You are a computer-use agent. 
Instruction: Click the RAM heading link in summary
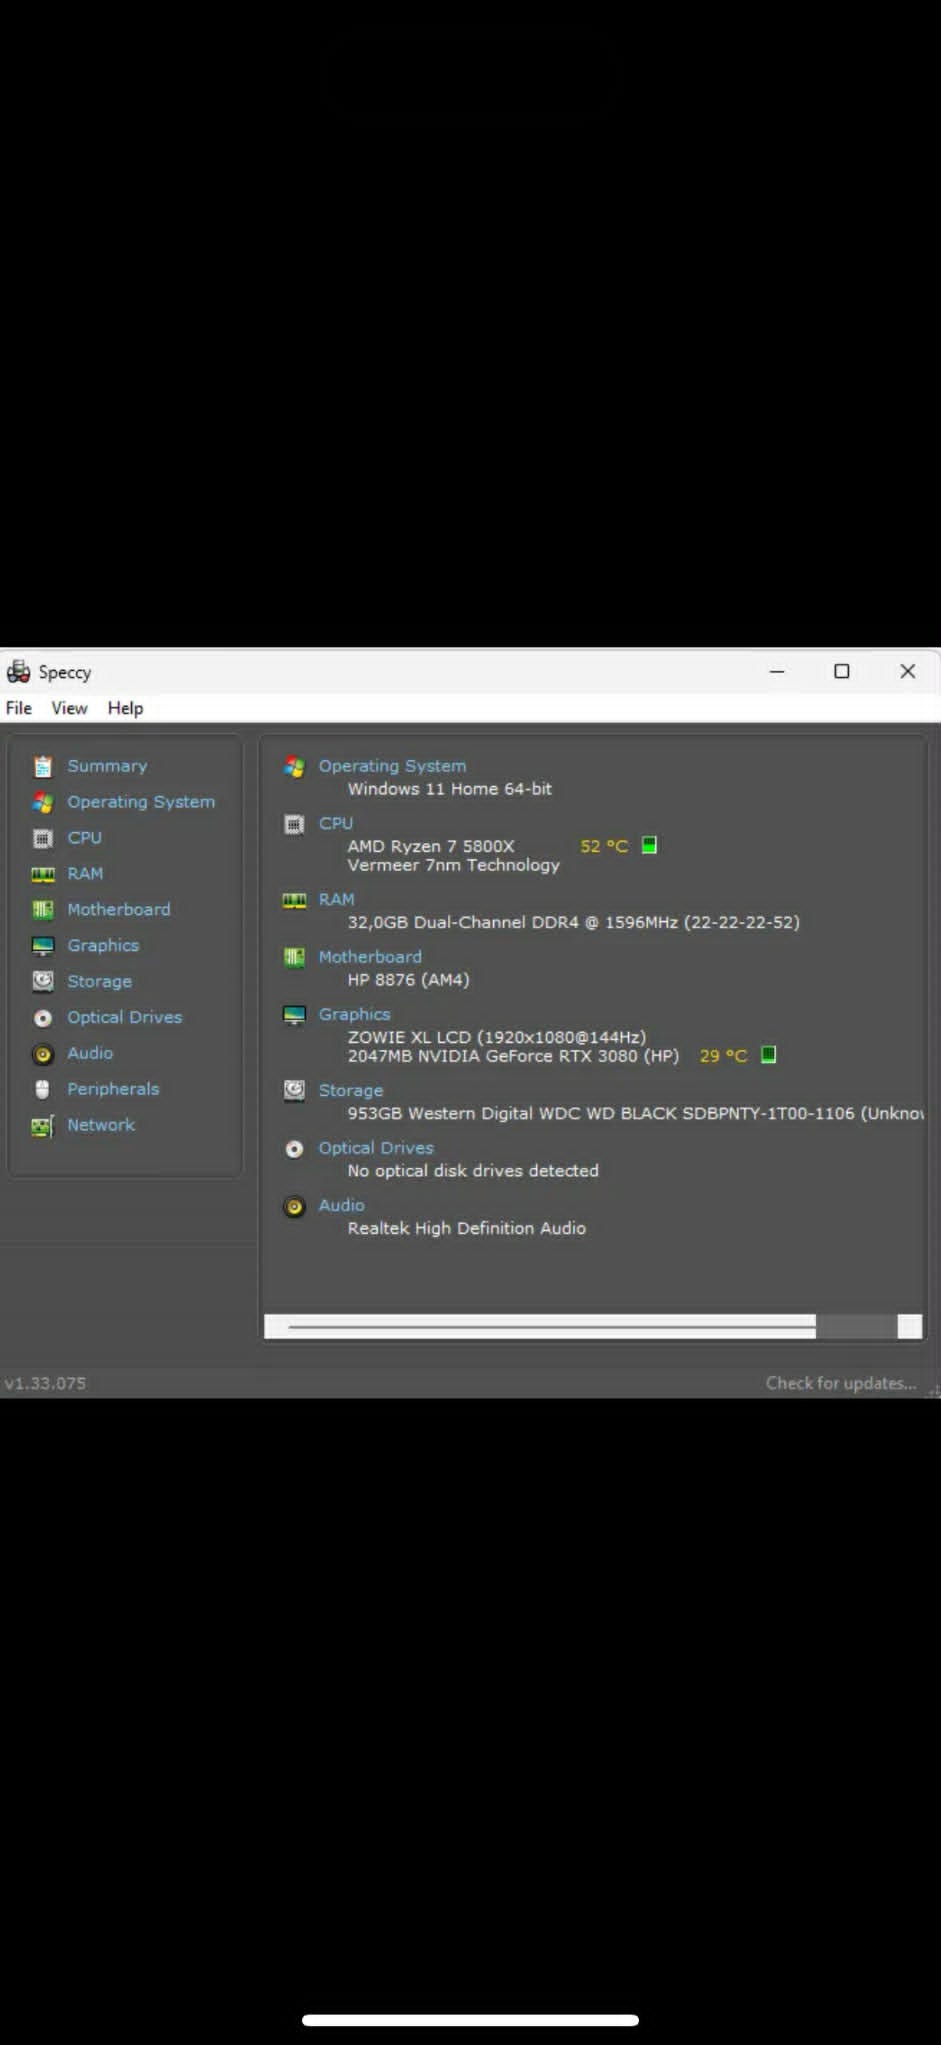pyautogui.click(x=336, y=899)
